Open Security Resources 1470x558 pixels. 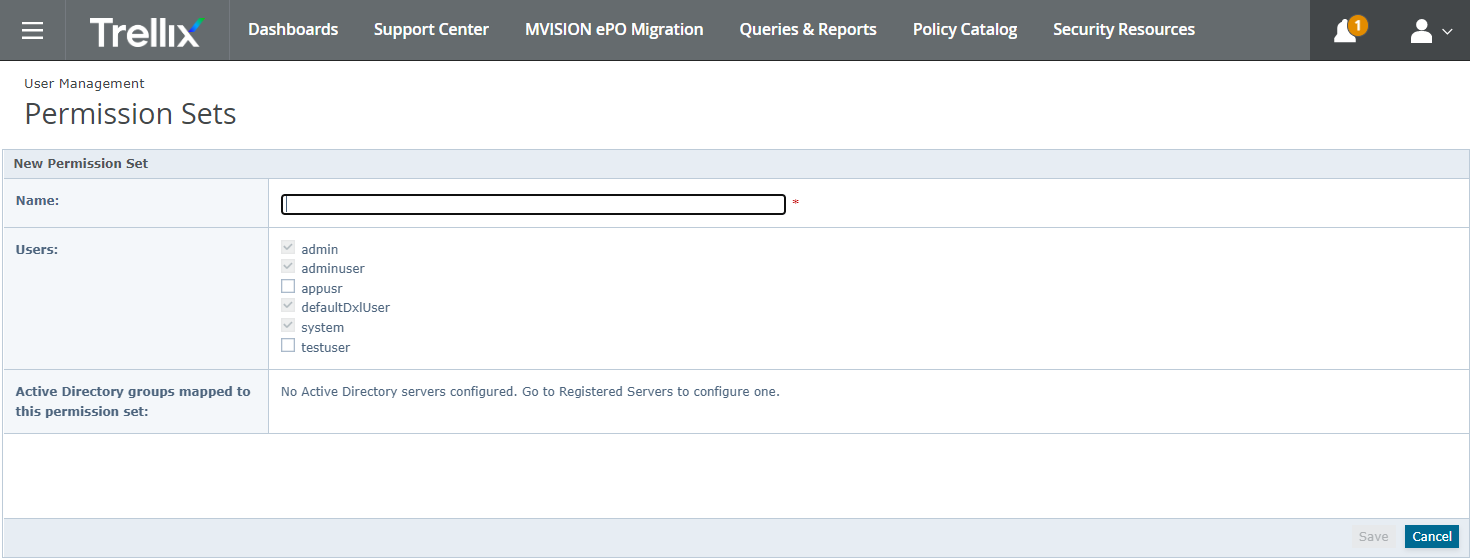tap(1124, 30)
